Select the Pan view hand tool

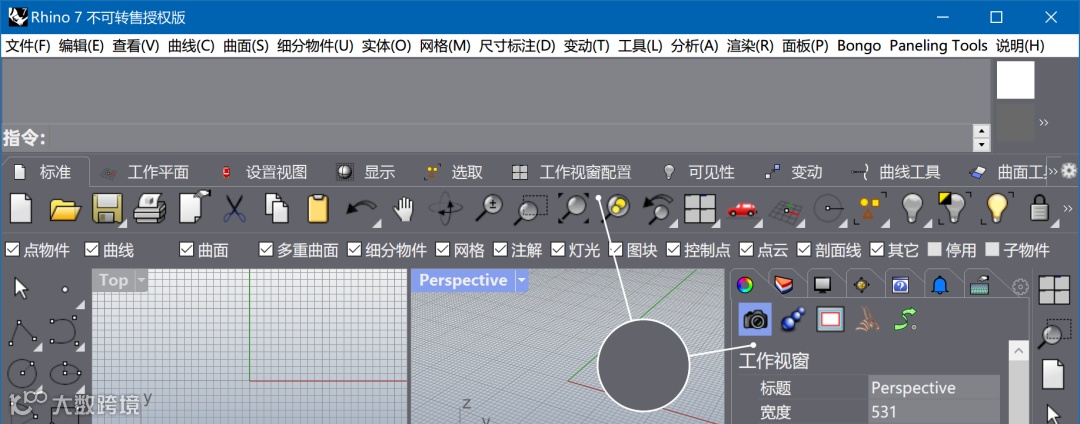(403, 209)
